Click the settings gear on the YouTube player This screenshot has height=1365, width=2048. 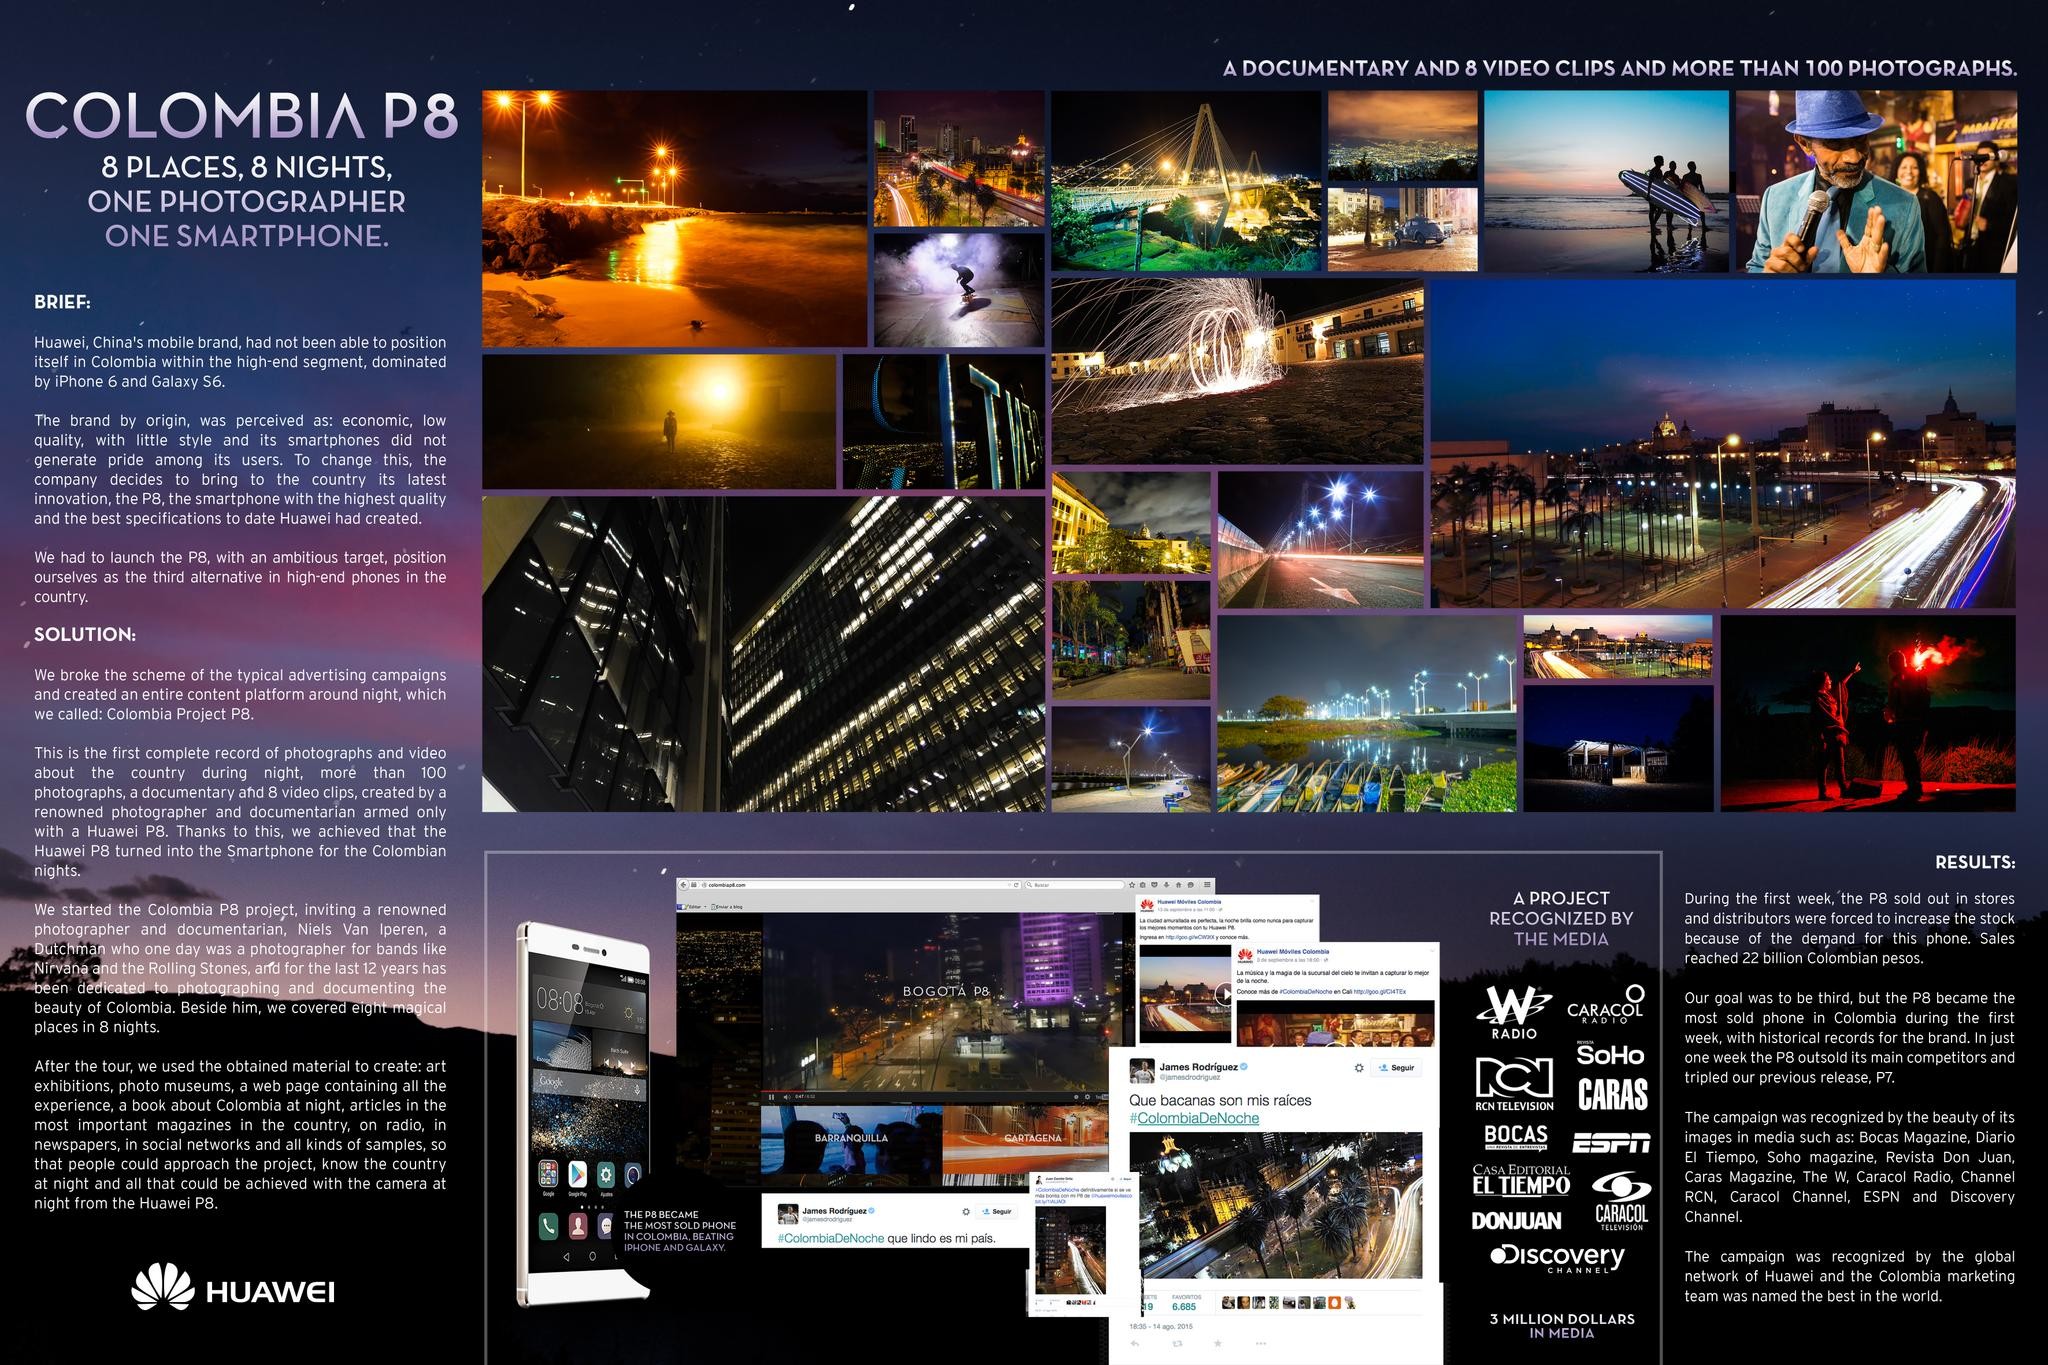click(x=1087, y=1097)
